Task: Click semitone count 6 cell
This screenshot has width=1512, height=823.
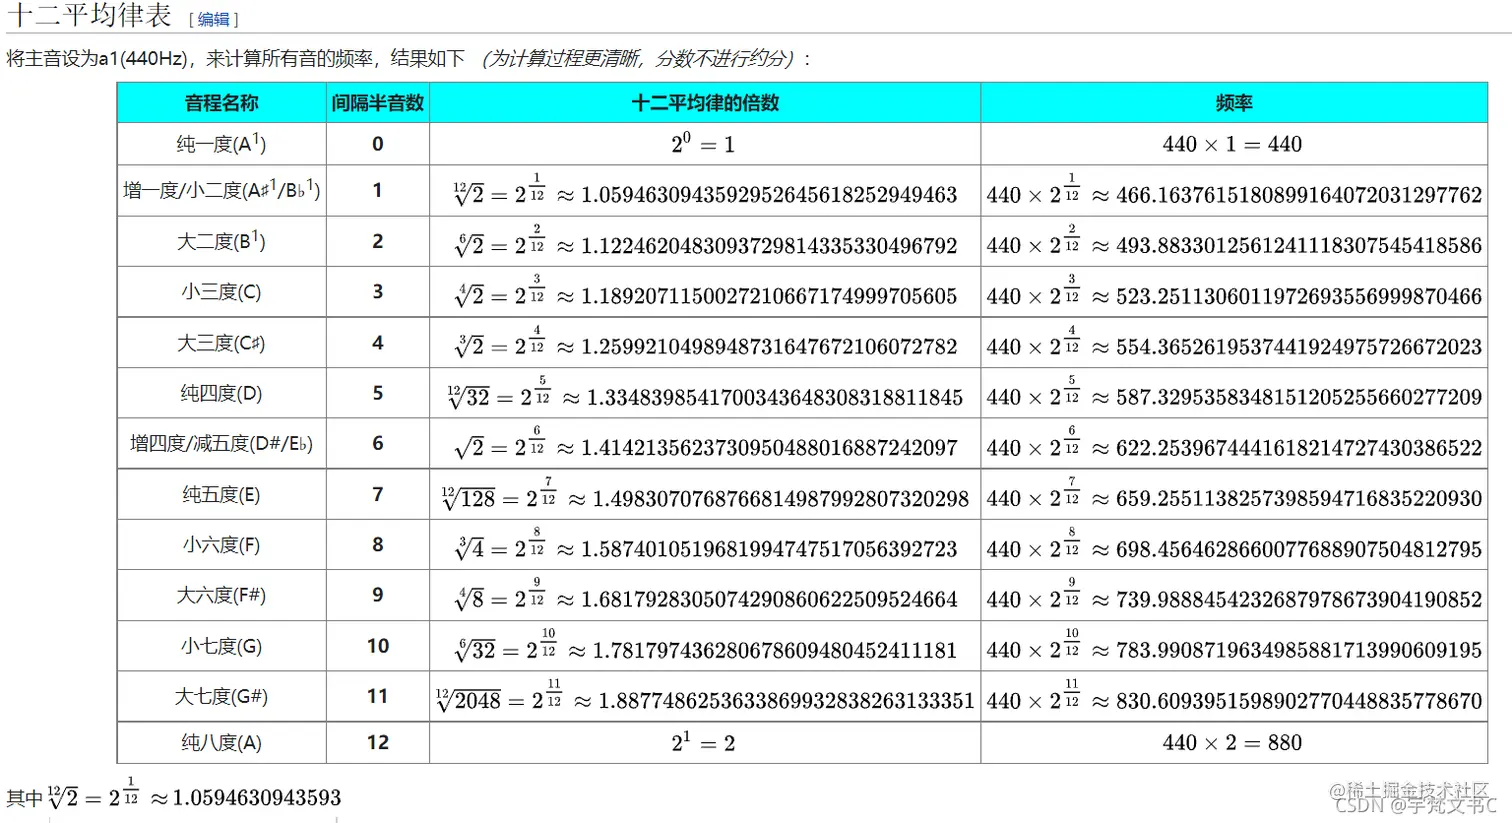Action: 378,443
